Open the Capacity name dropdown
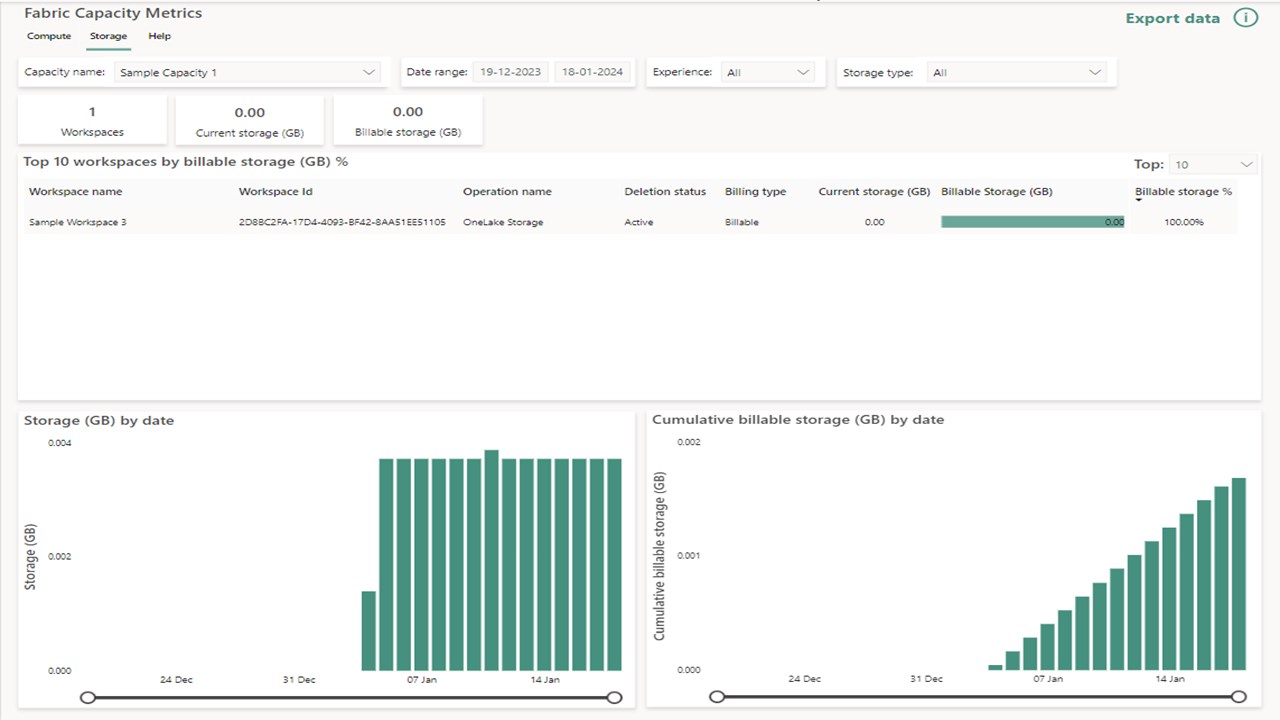The image size is (1280, 720). [369, 72]
